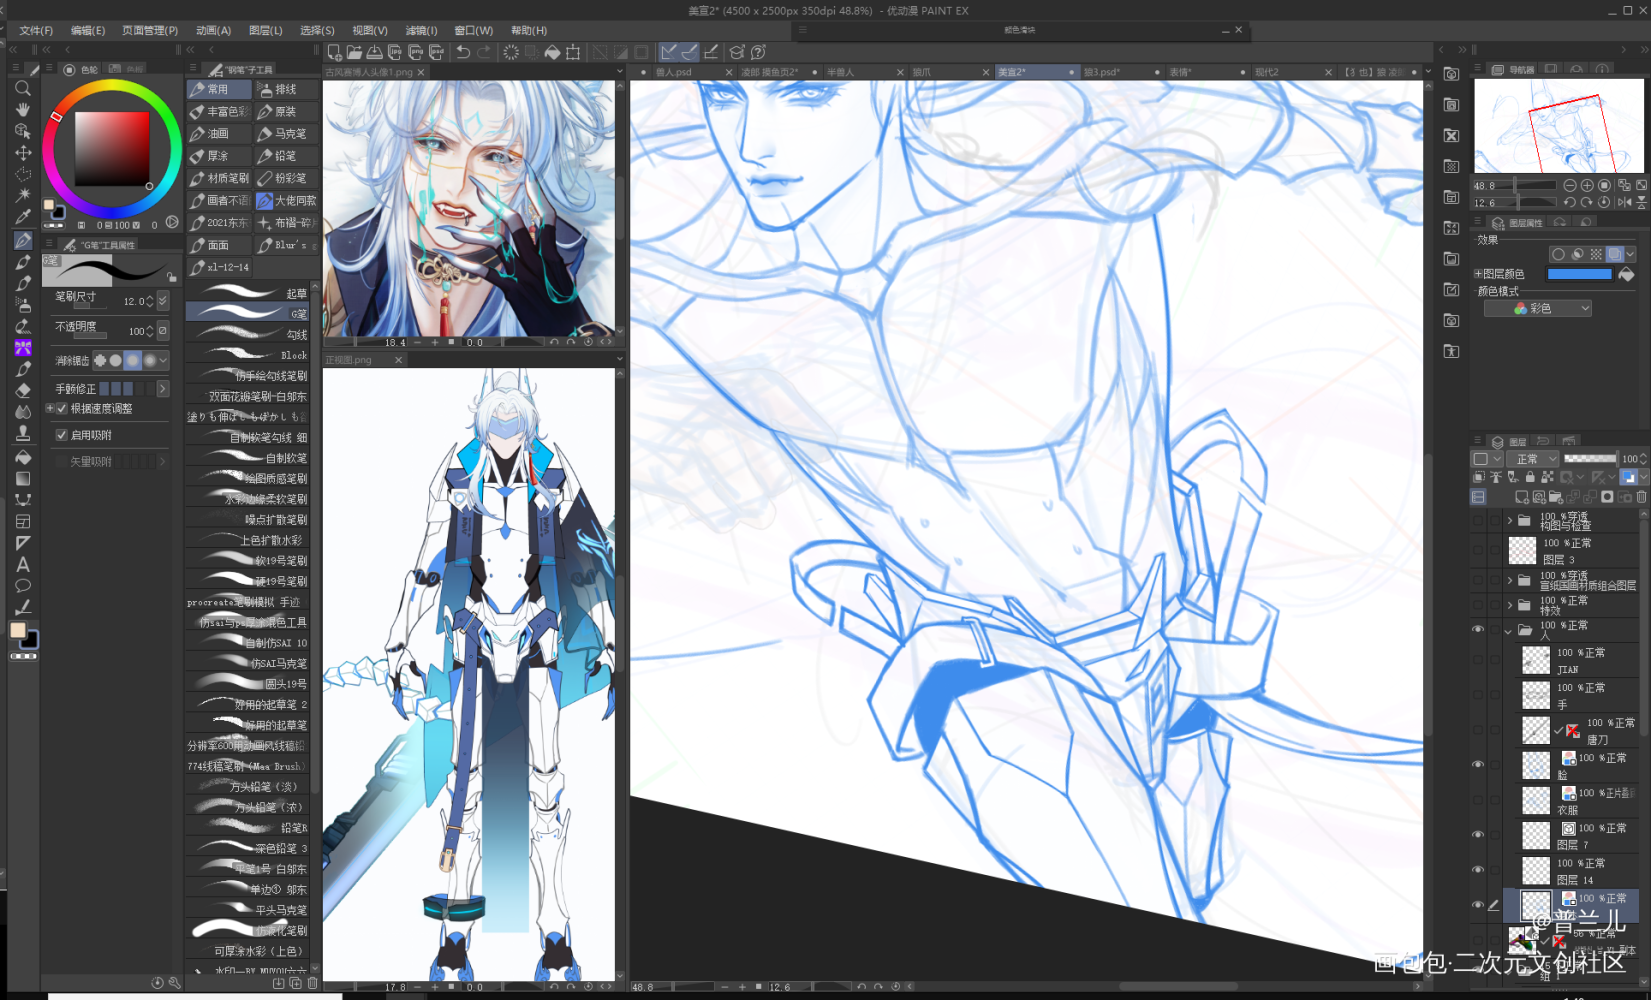Viewport: 1651px width, 1000px height.
Task: Toggle visibility of 图层 7 layer
Action: (x=1478, y=835)
